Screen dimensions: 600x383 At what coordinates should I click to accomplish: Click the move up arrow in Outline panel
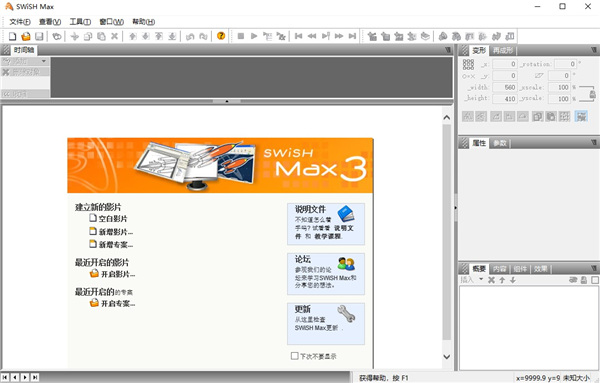coord(502,280)
